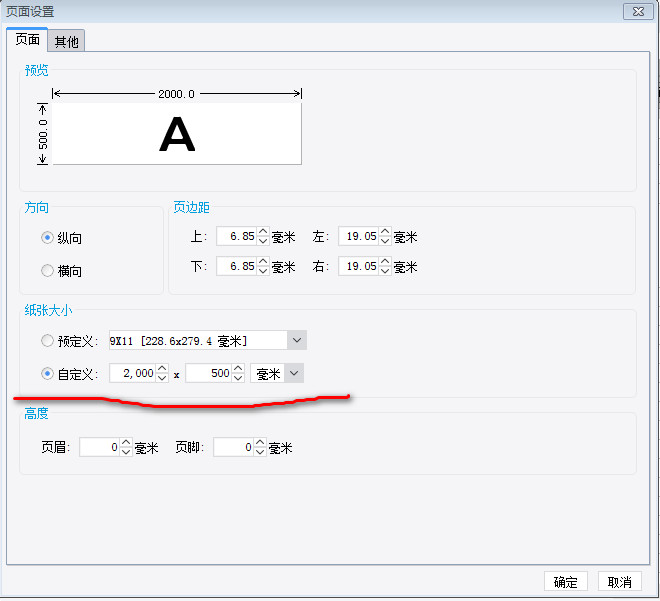The width and height of the screenshot is (660, 601).
Task: Open predefined paper size dropdown 9X11
Action: [297, 340]
